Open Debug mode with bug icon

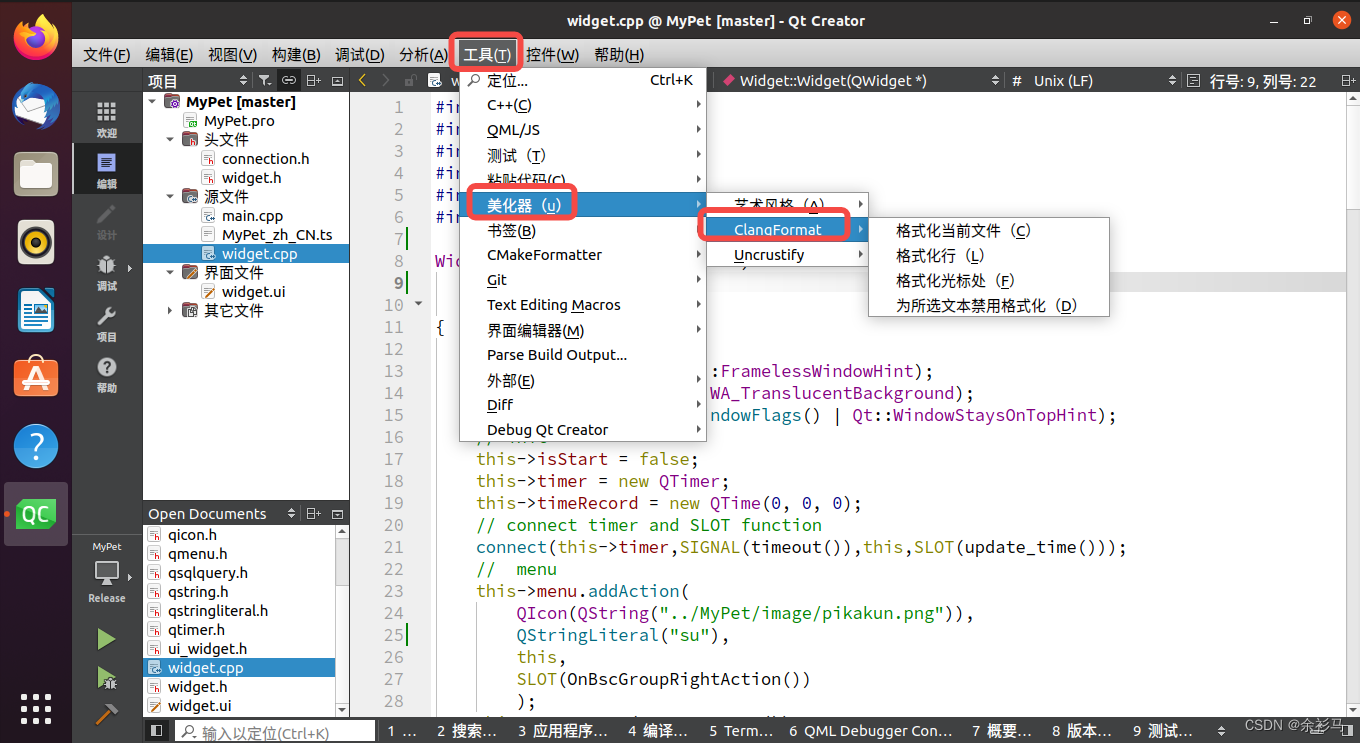[x=106, y=272]
